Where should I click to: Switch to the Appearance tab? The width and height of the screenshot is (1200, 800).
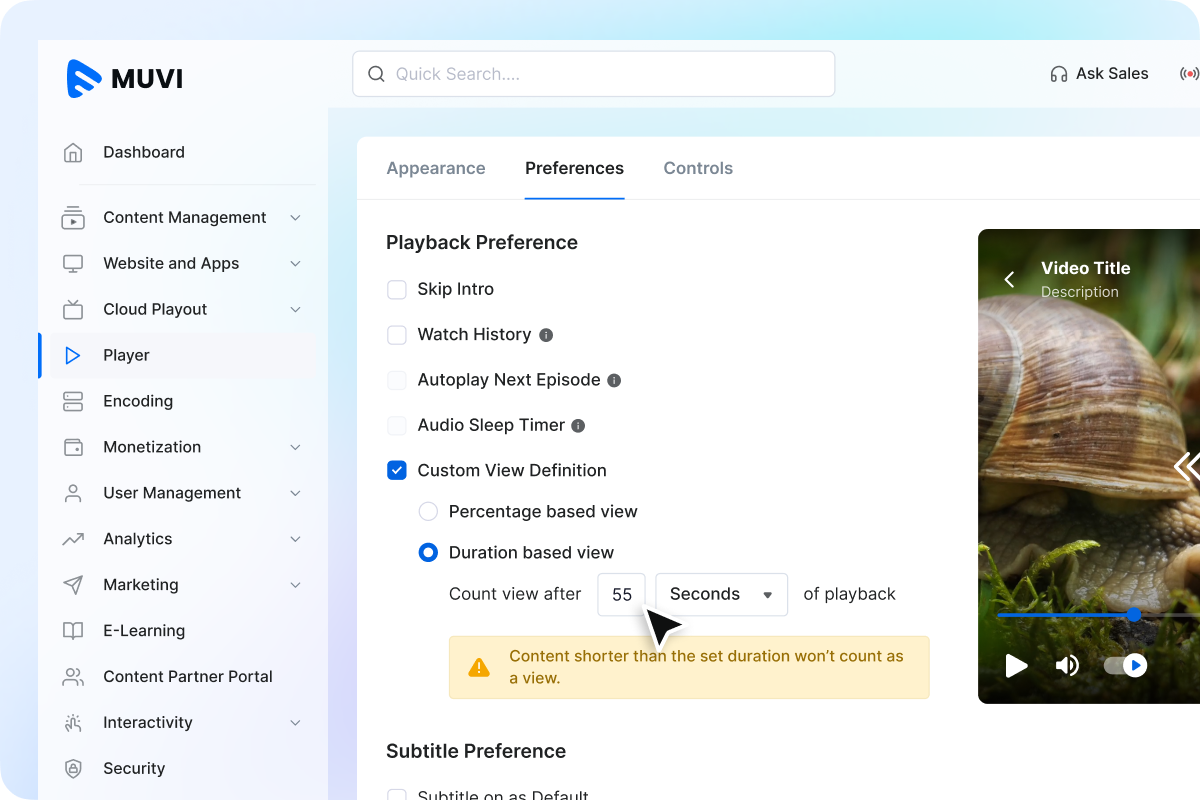(x=436, y=168)
